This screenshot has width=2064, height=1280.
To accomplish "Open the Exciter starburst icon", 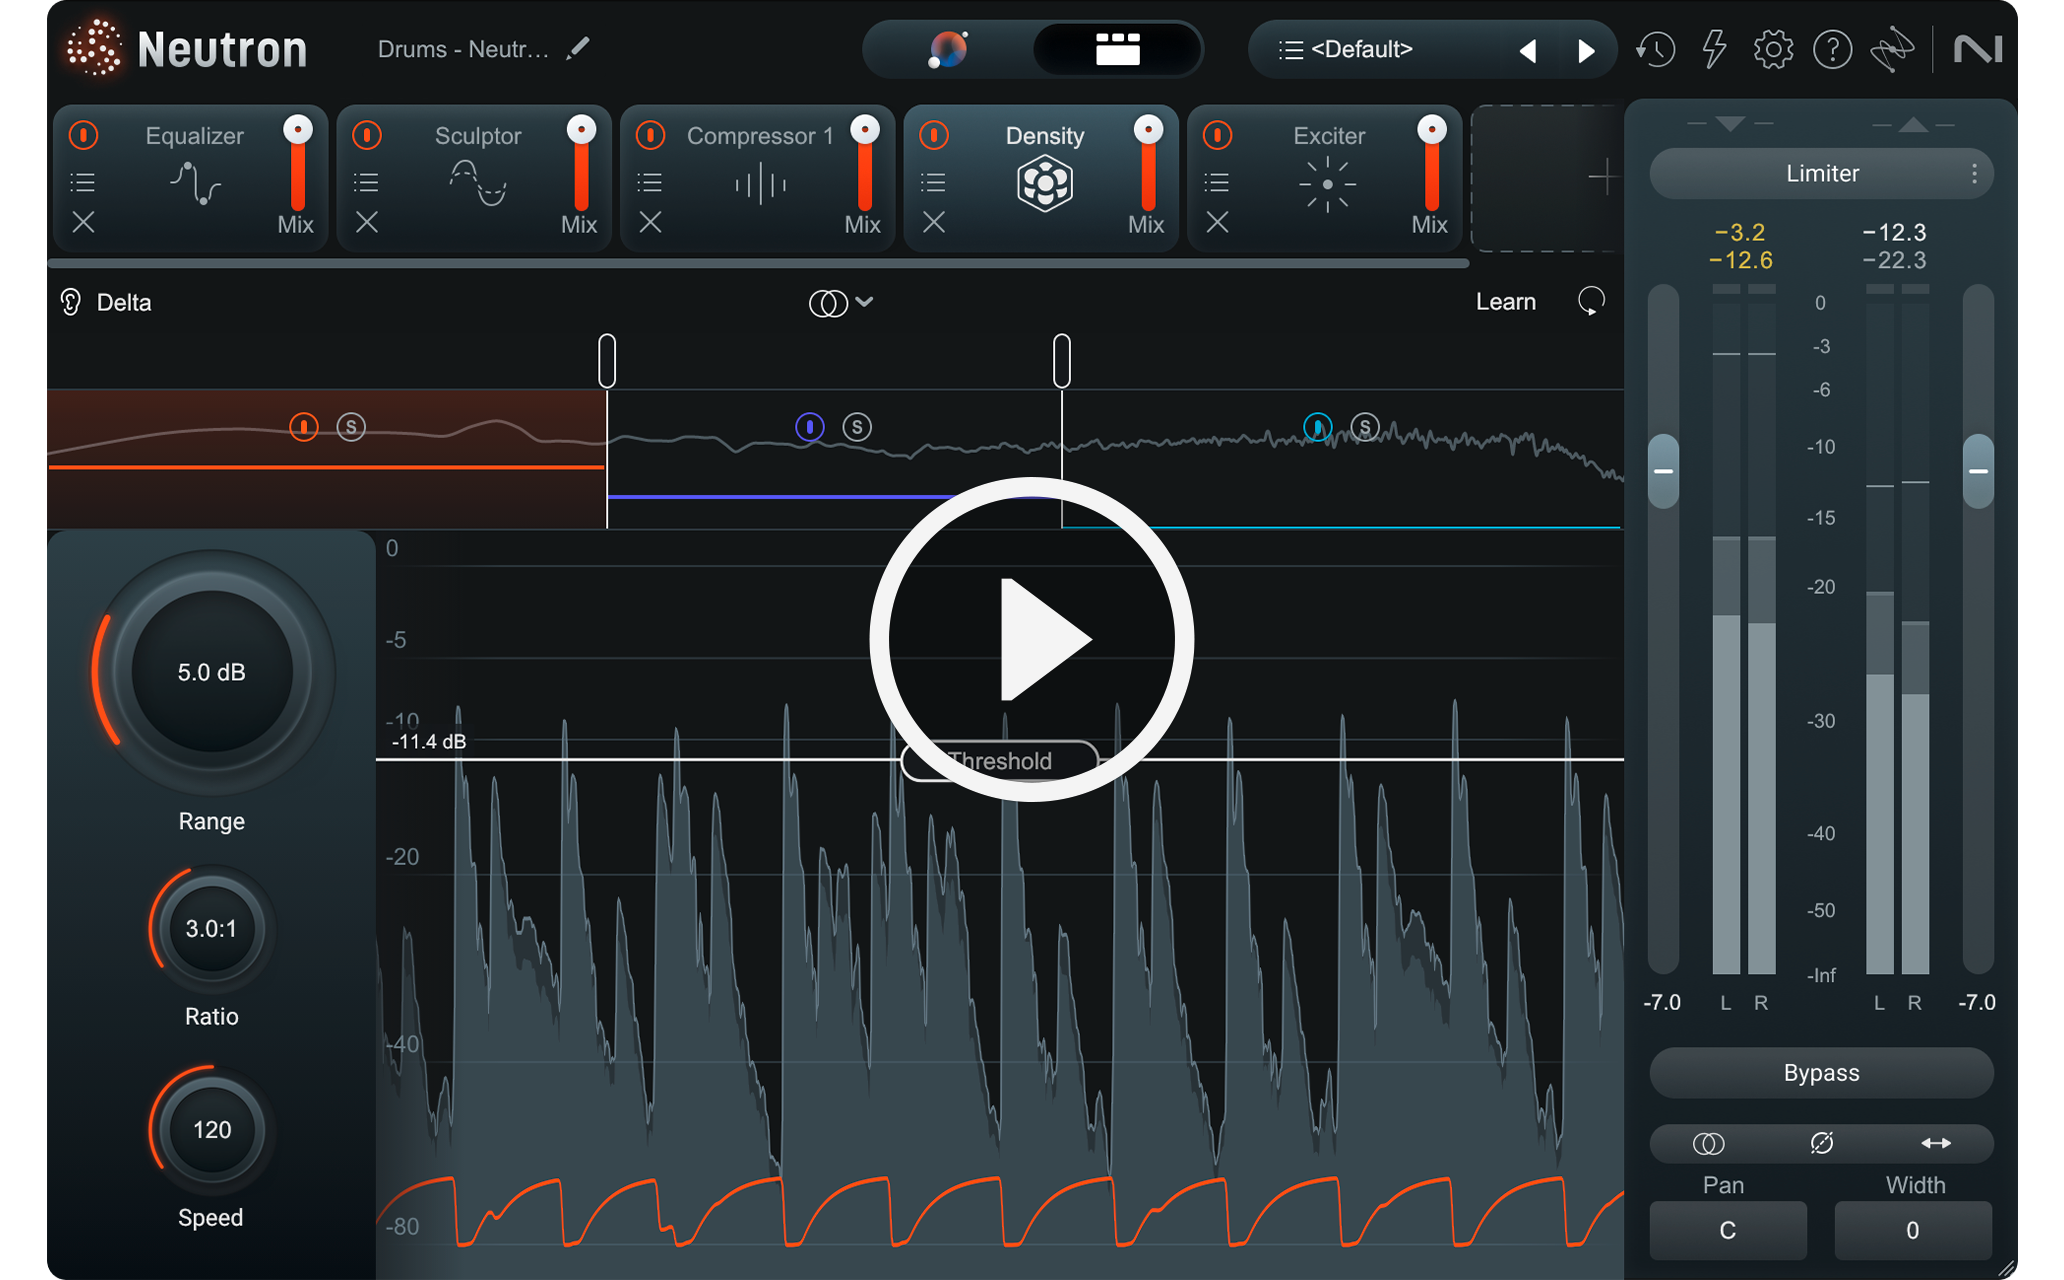I will 1327,184.
